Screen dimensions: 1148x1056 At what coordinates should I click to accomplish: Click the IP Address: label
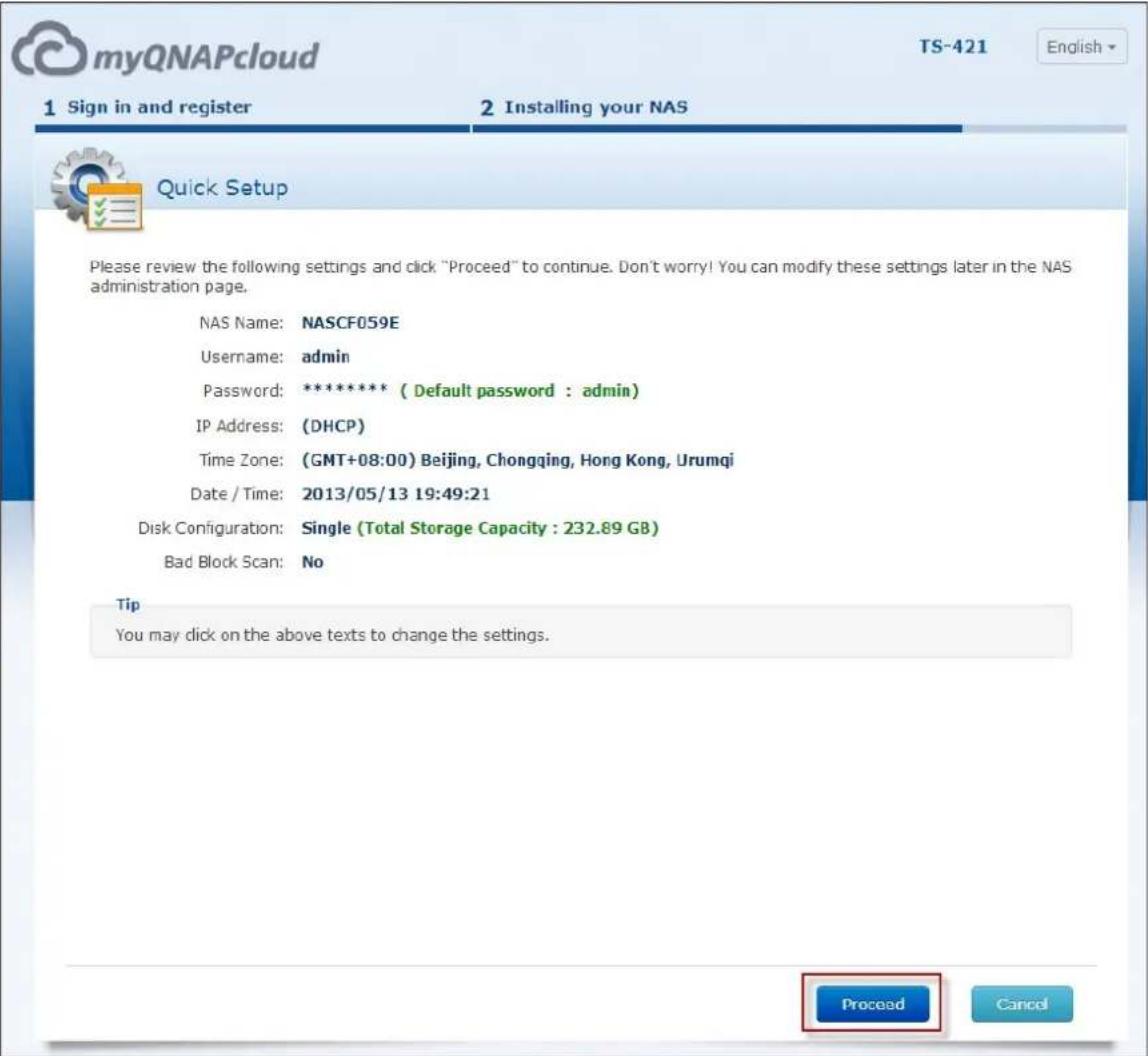(239, 426)
